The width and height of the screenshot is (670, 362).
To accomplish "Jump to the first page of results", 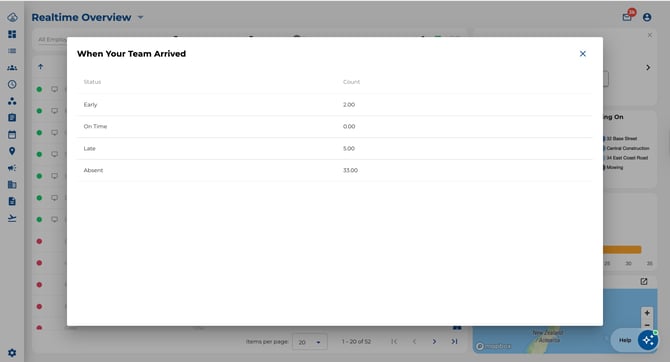I will (x=394, y=341).
